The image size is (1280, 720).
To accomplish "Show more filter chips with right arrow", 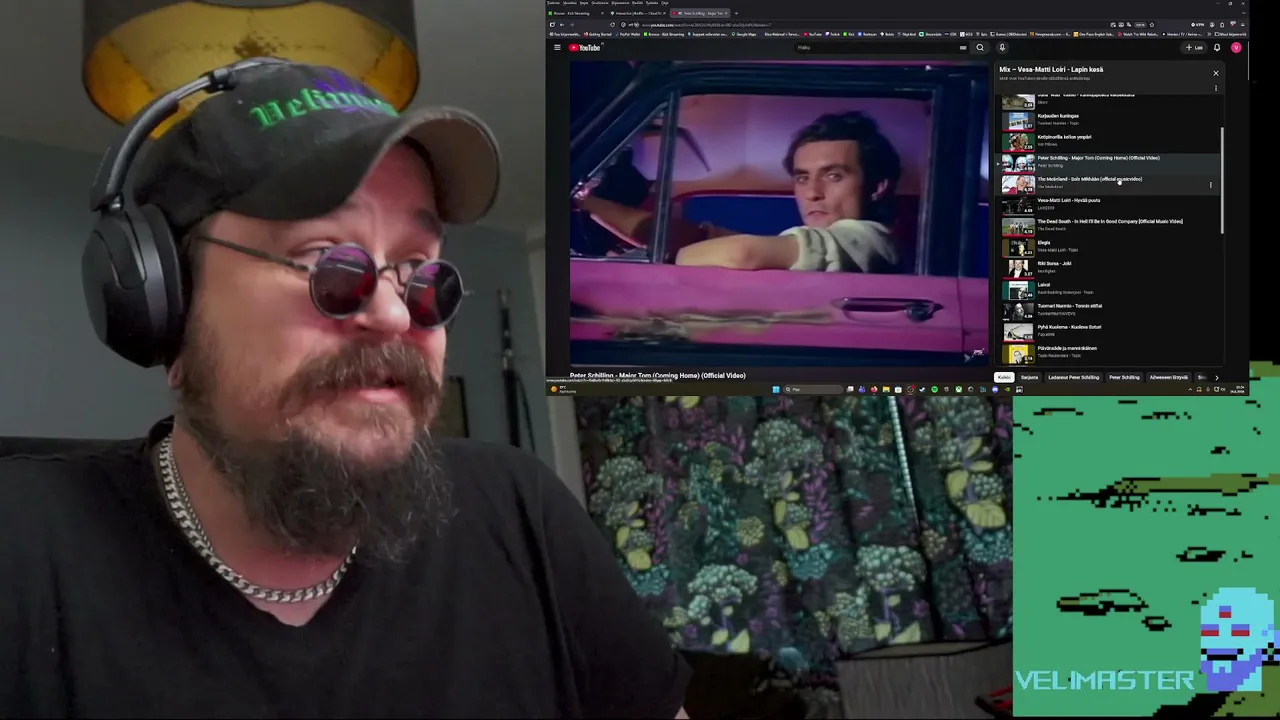I will 1216,377.
